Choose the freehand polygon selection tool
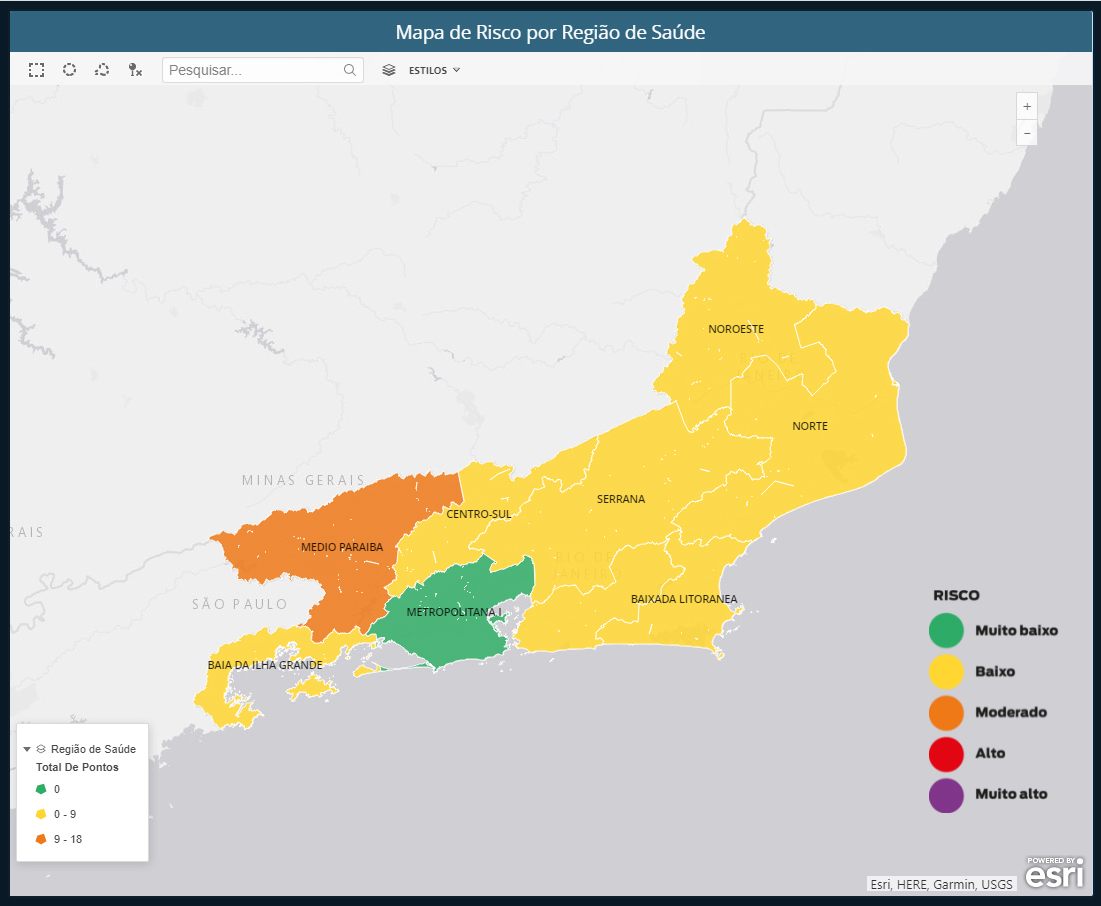The width and height of the screenshot is (1101, 906). pos(102,70)
